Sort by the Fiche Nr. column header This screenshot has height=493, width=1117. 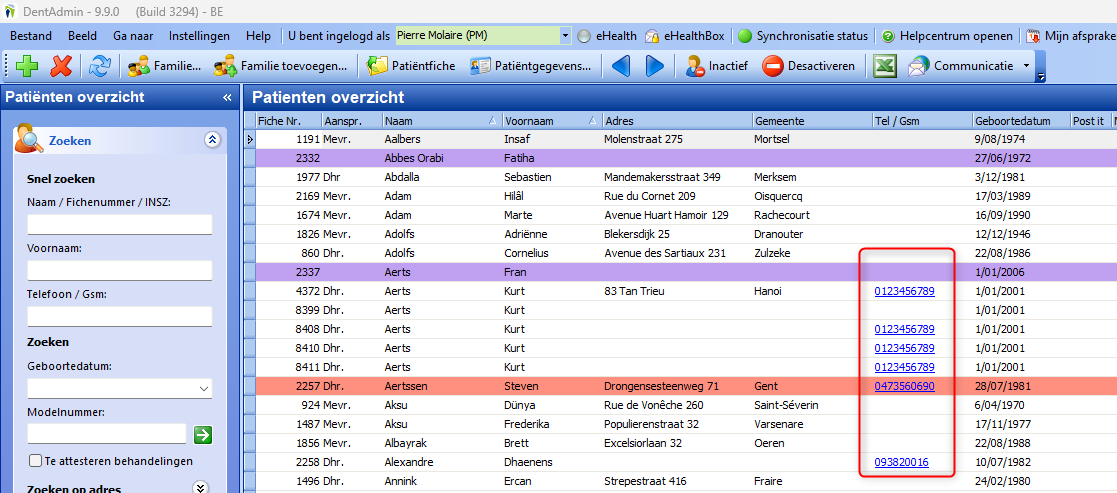point(289,121)
